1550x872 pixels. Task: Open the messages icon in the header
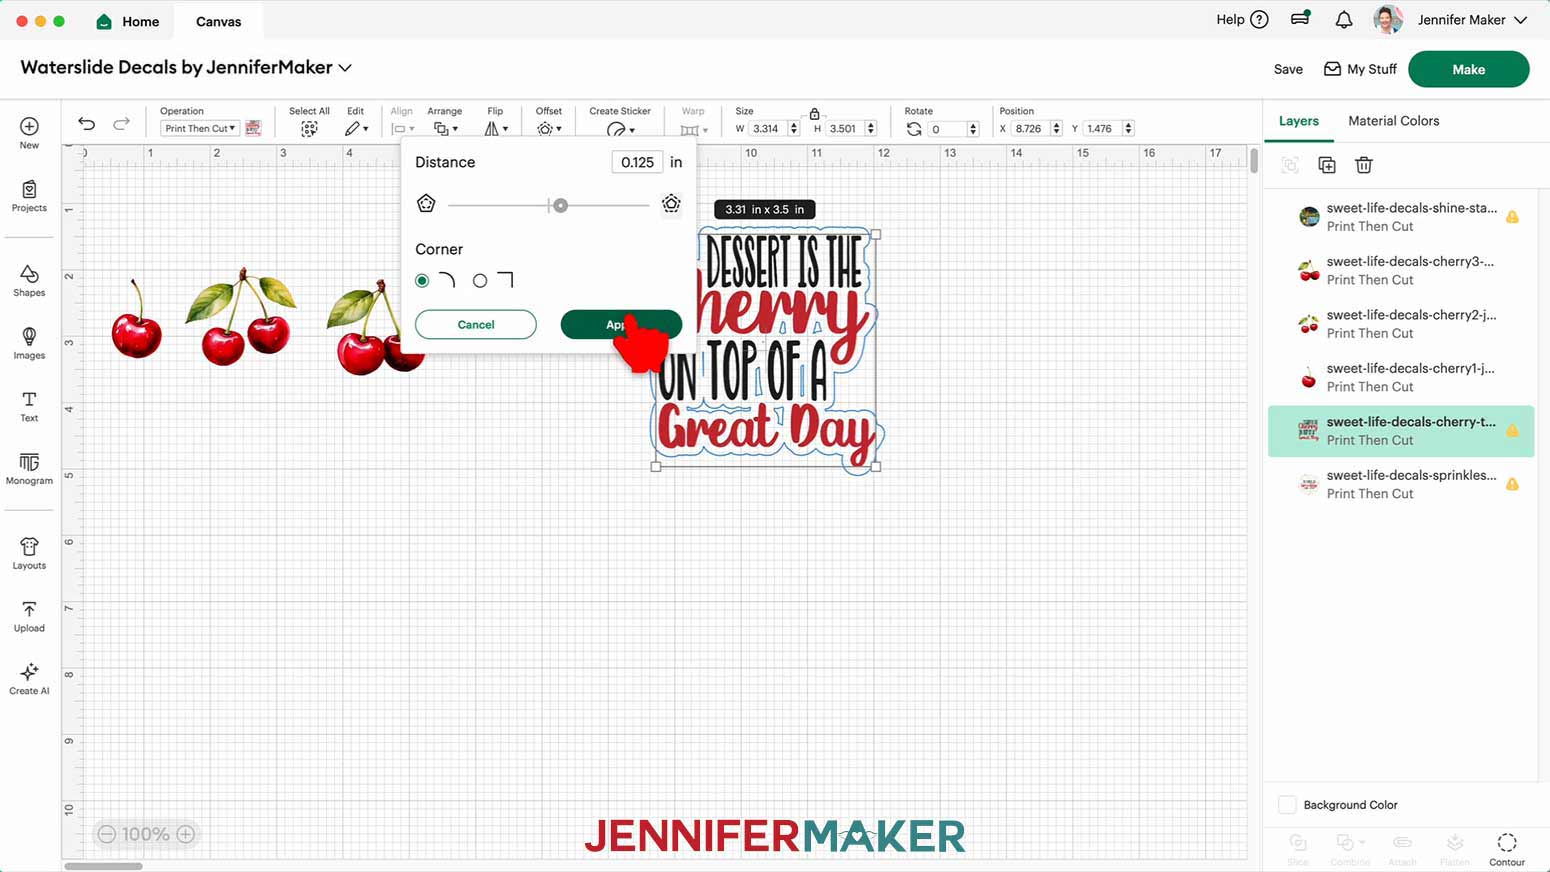point(1300,19)
